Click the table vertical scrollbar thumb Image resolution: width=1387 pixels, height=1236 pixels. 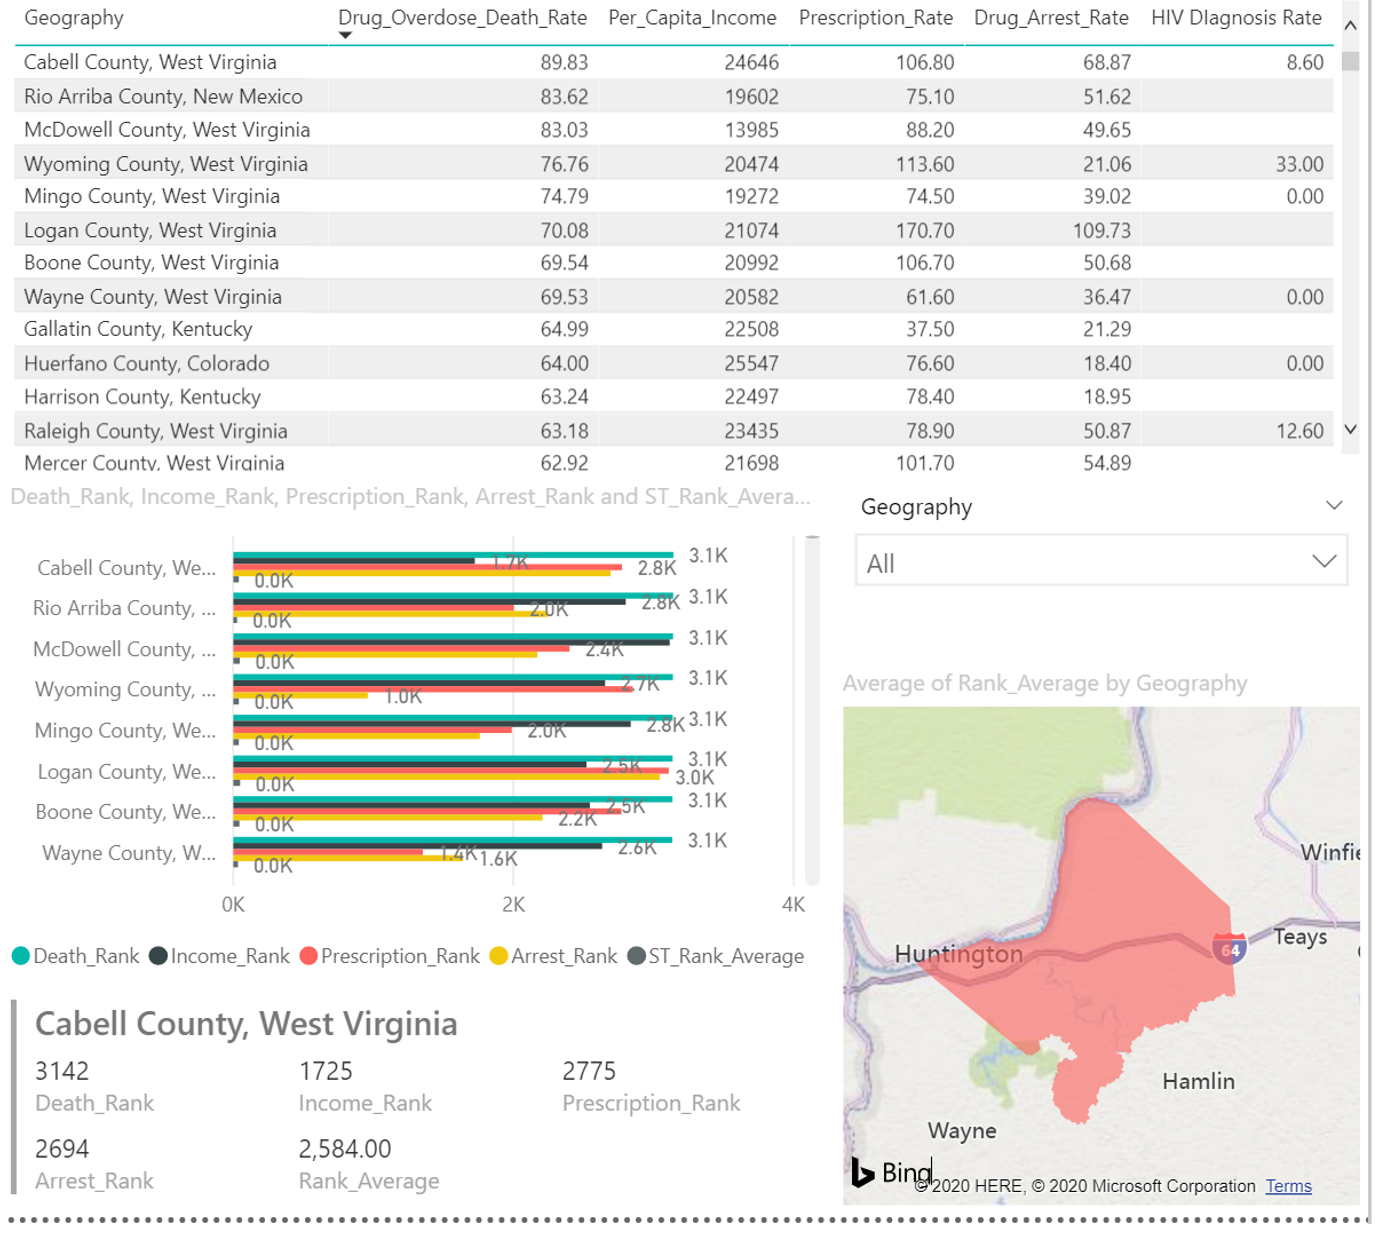point(1350,61)
